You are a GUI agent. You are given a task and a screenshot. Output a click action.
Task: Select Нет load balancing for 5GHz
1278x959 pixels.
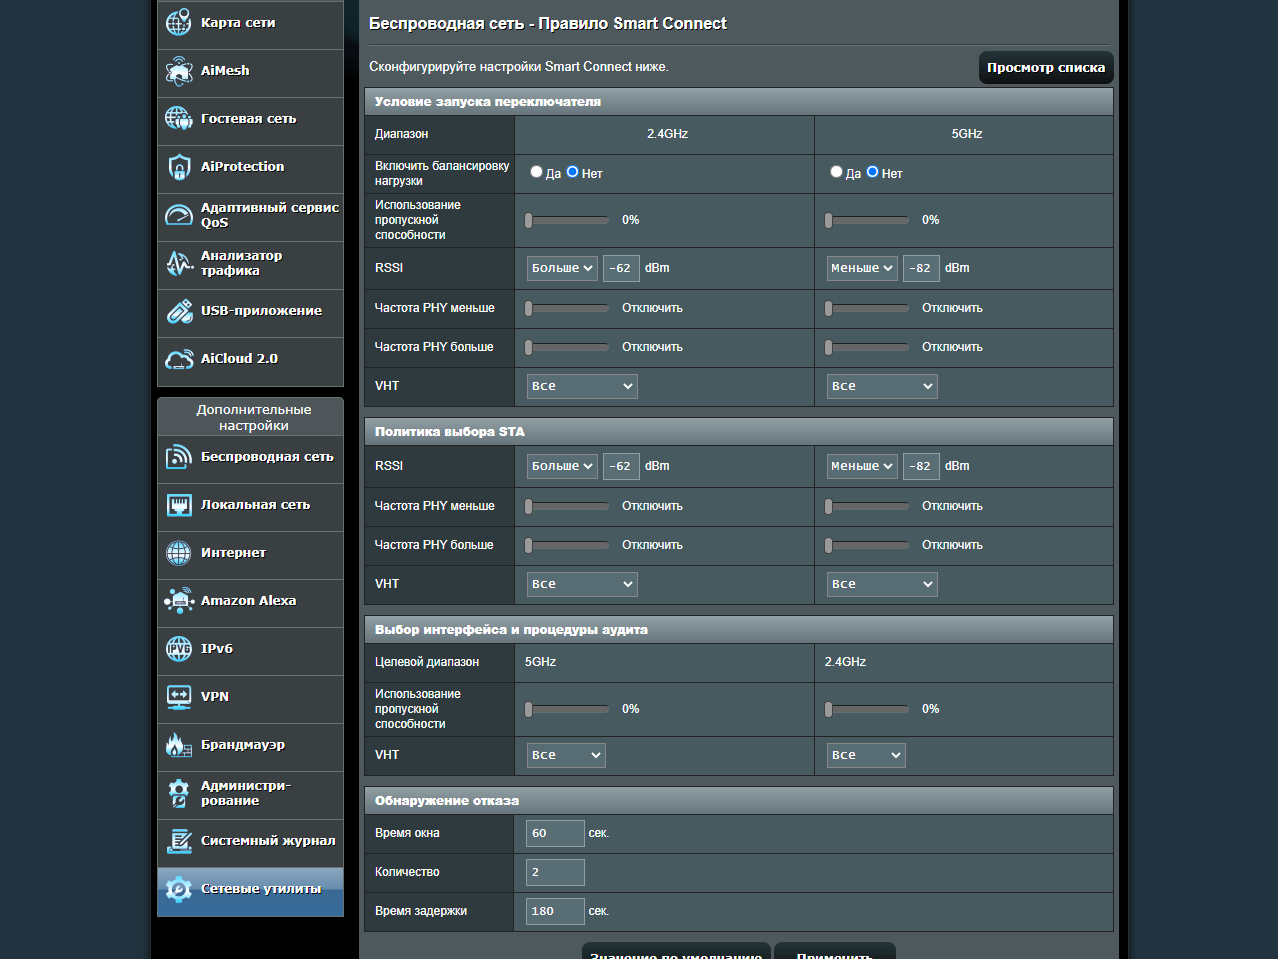tap(873, 172)
